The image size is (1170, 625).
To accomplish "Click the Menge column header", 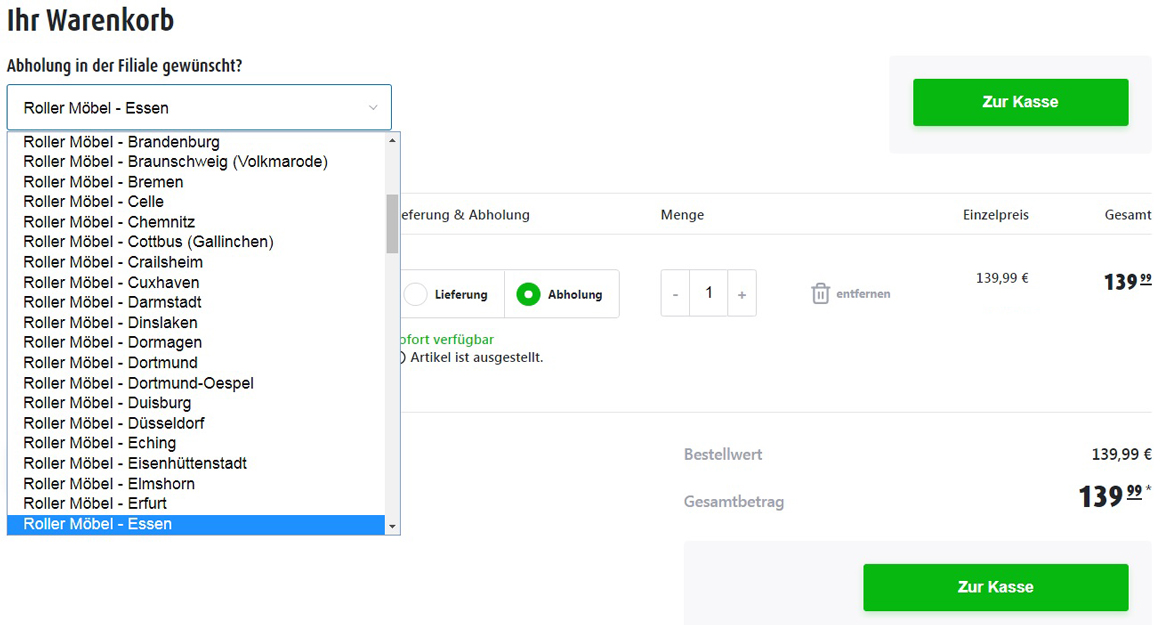I will [682, 215].
